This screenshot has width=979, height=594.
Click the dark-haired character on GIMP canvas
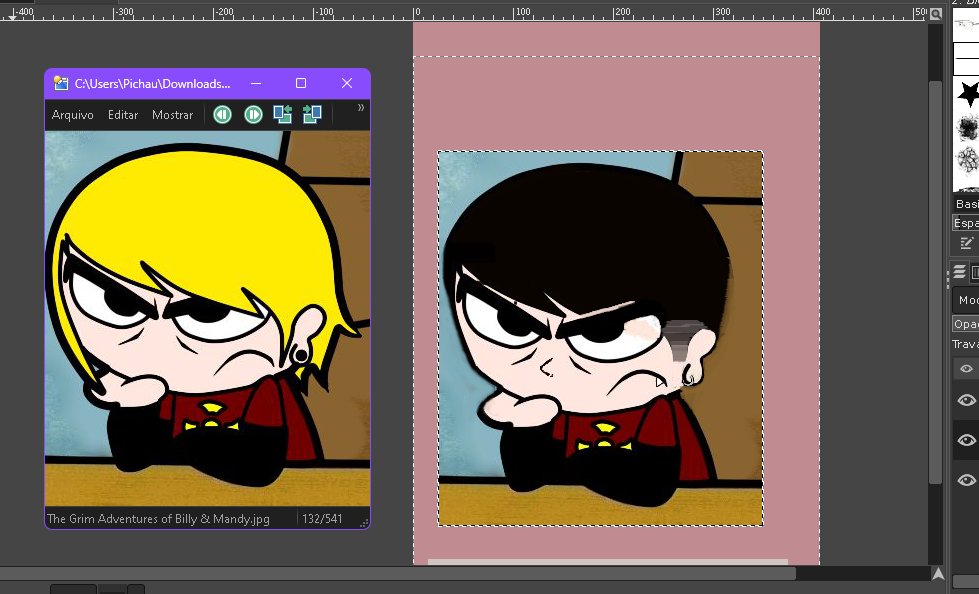[x=600, y=338]
